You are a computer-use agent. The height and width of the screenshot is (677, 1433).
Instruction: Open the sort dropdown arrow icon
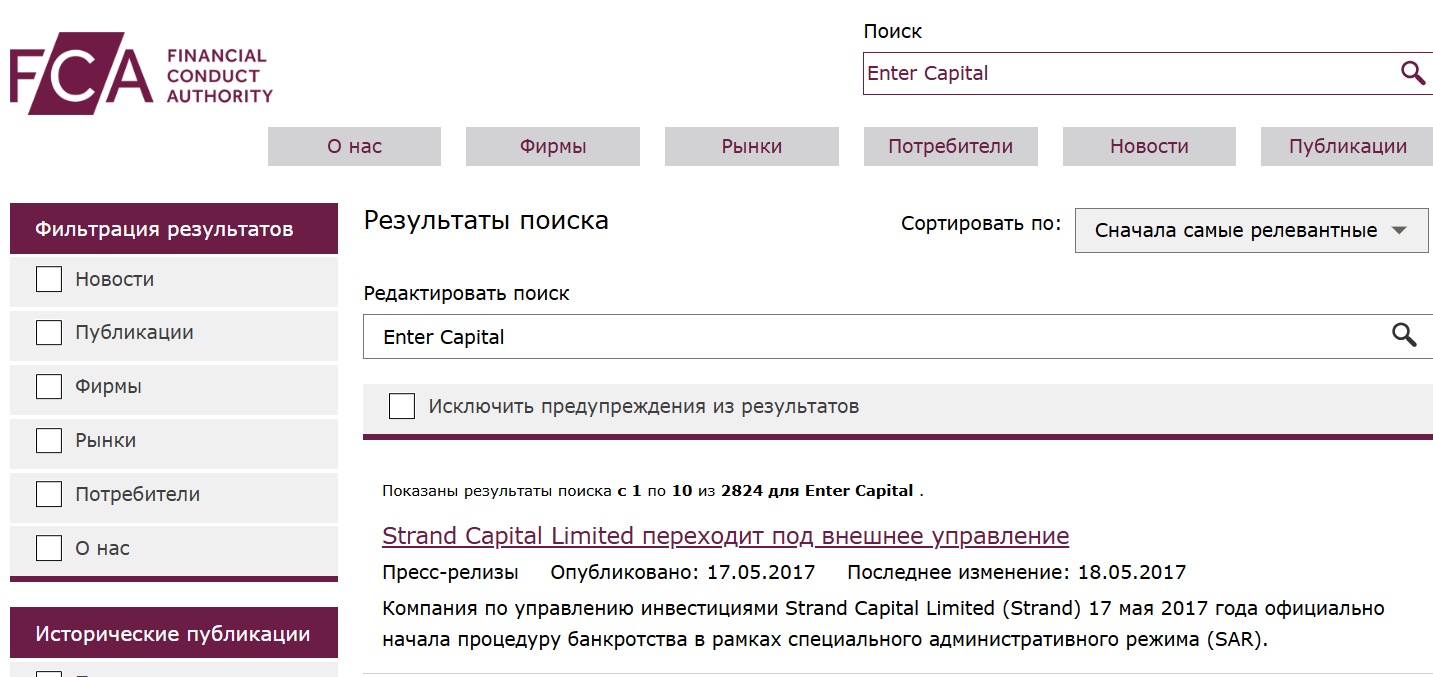point(1399,229)
